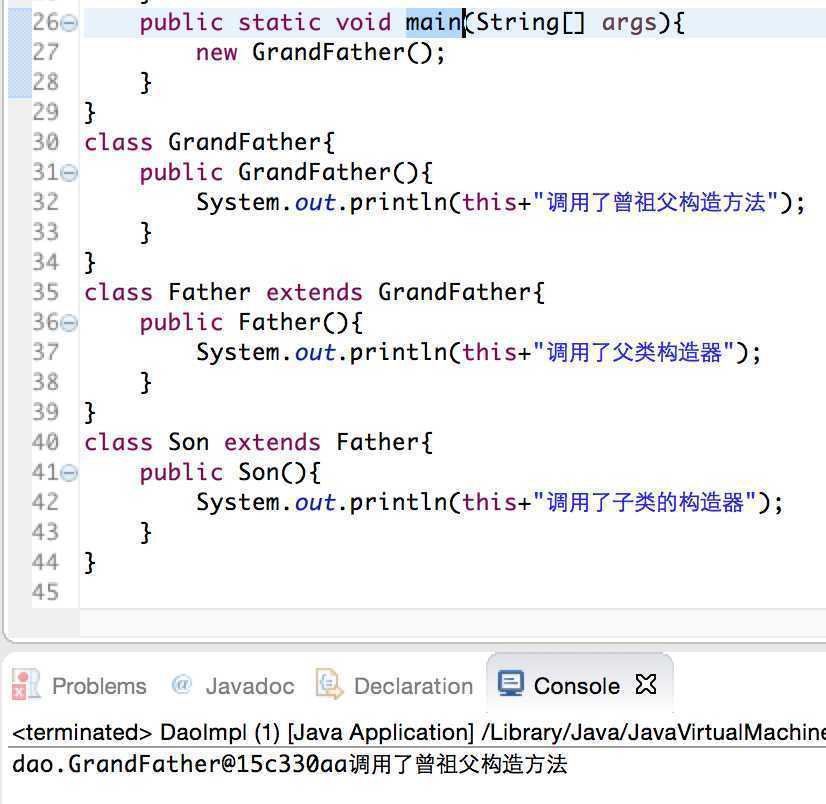Click console output dao.GrandFather@15c330aa line

tap(290, 764)
